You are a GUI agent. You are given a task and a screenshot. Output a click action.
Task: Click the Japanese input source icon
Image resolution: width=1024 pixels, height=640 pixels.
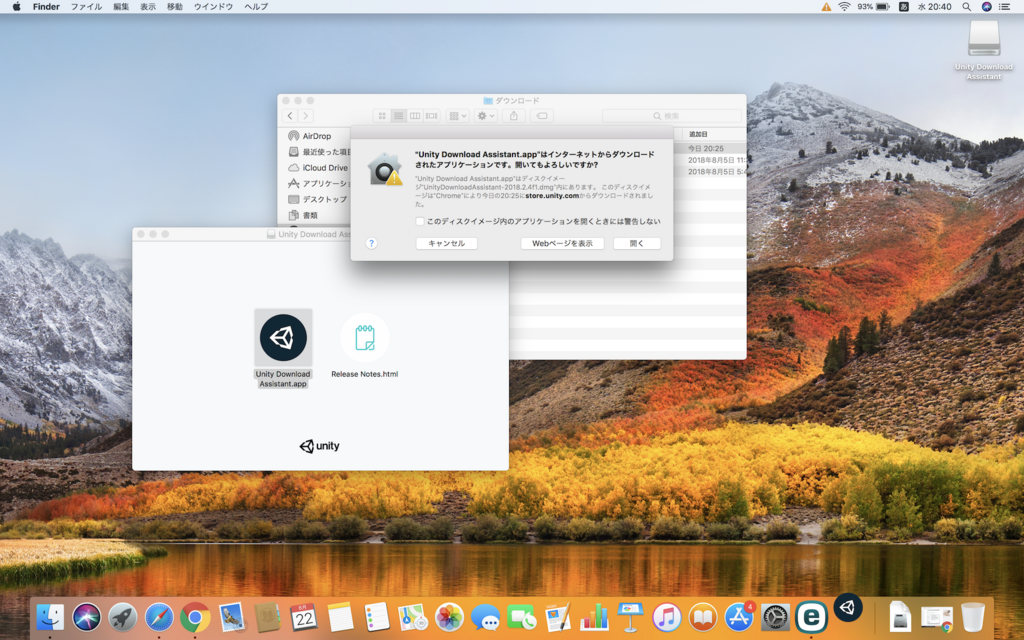(904, 7)
